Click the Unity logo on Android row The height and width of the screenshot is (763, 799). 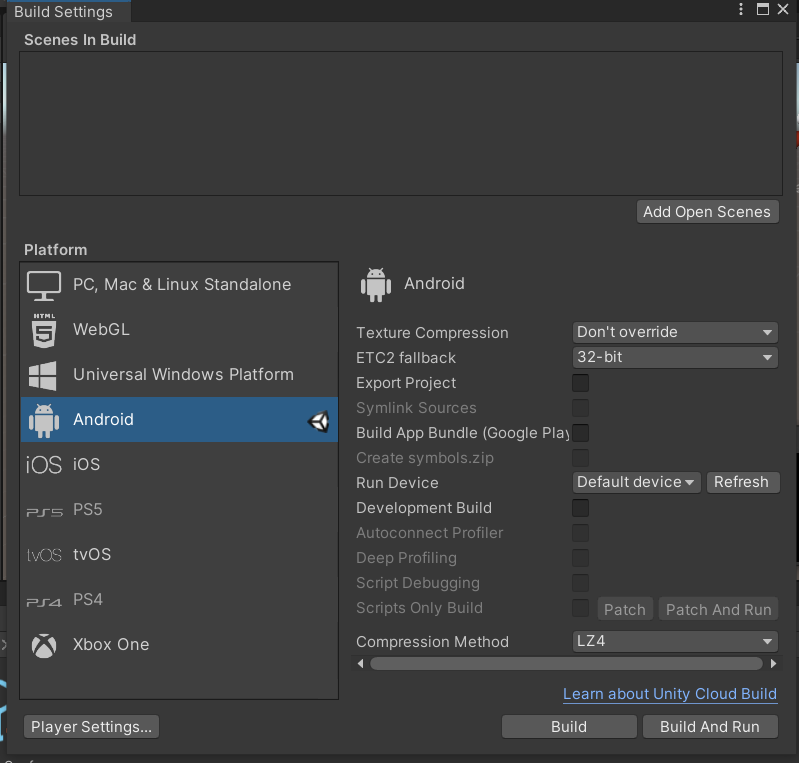click(318, 421)
